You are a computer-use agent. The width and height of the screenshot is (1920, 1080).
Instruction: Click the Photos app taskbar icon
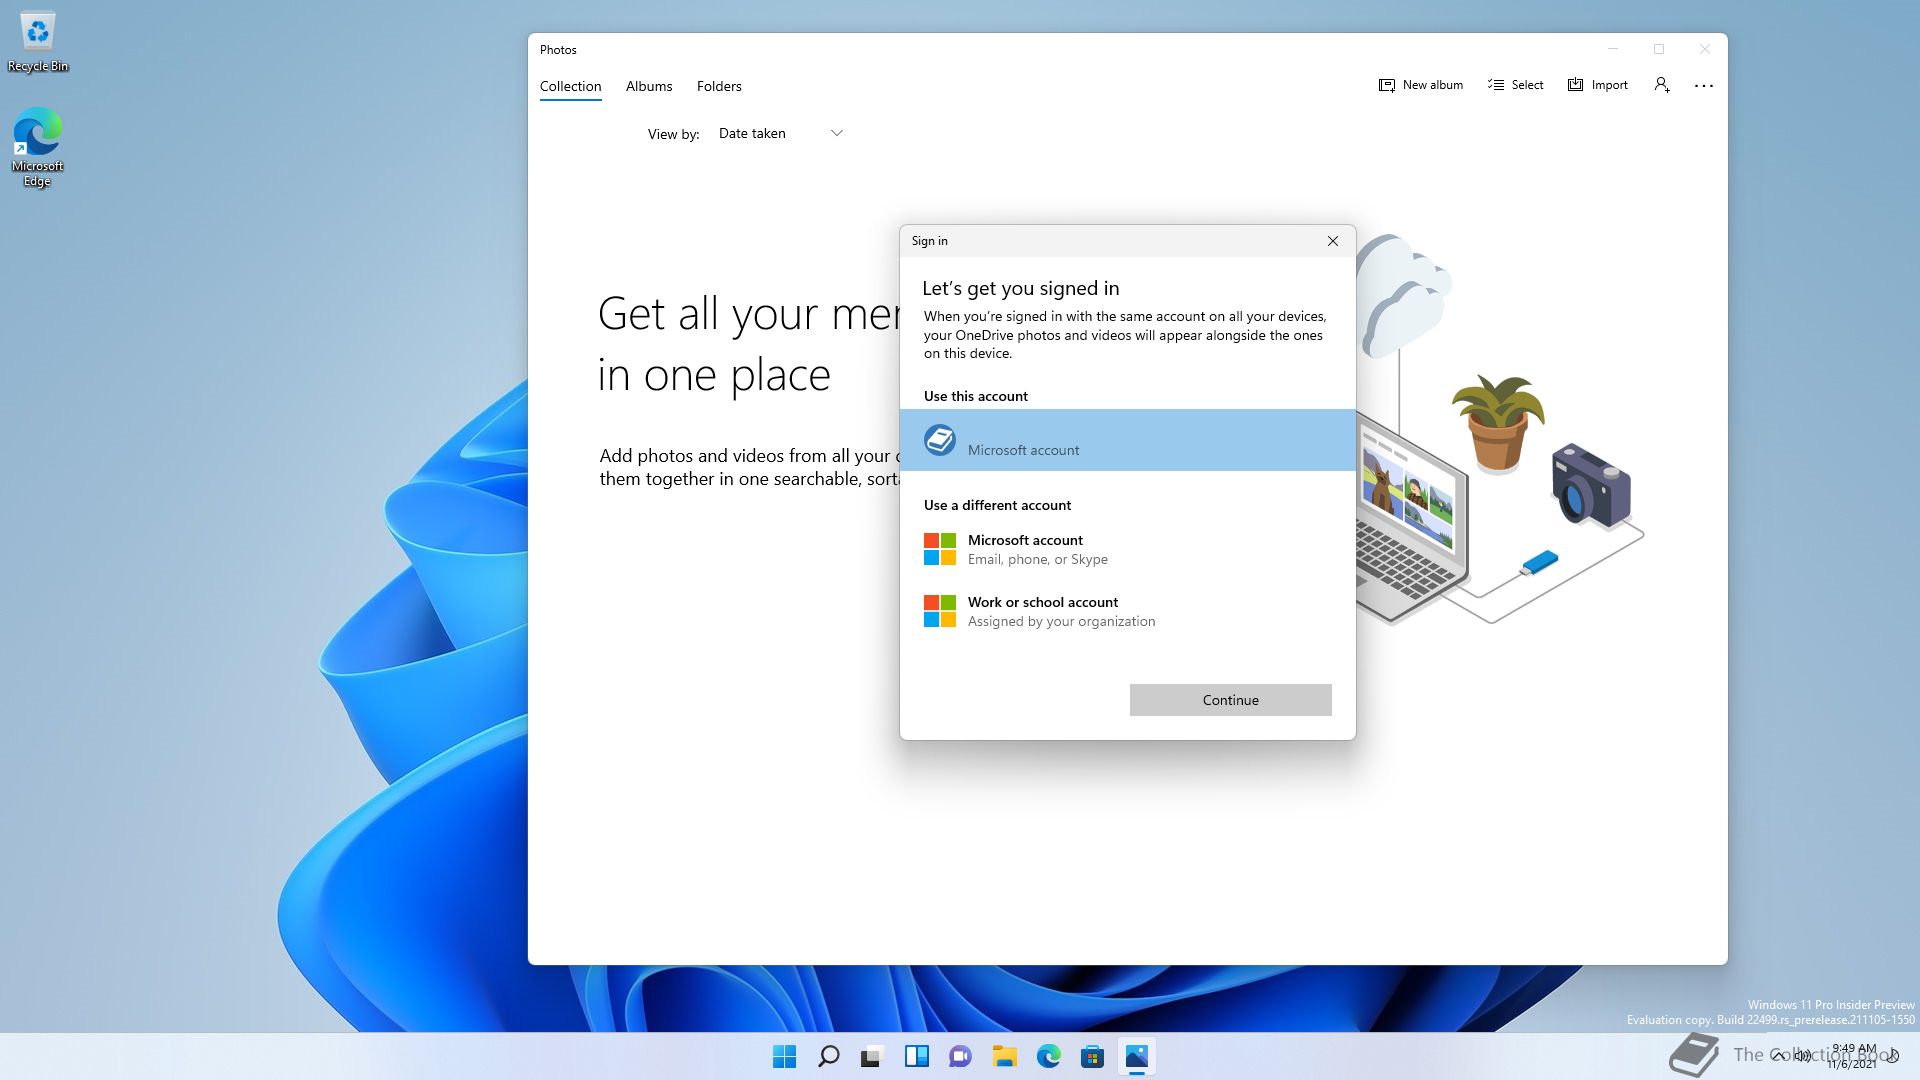[1137, 1056]
